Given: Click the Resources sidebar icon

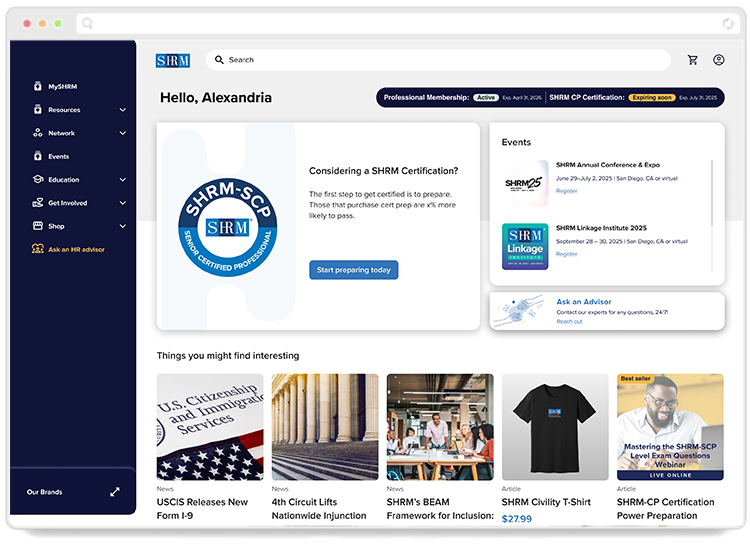Looking at the screenshot, I should pyautogui.click(x=38, y=110).
